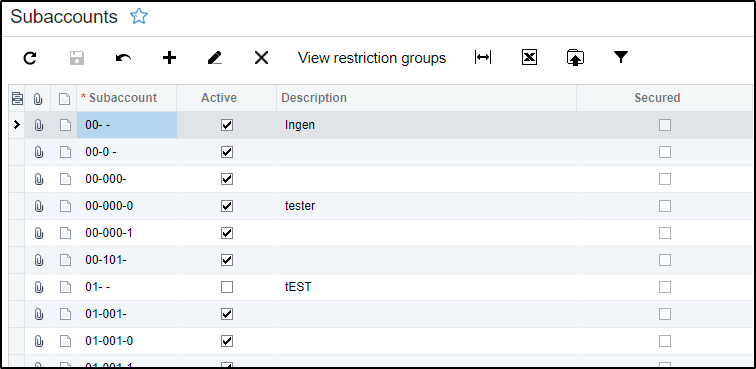
Task: Click the paperclip Files header icon
Action: pos(38,98)
